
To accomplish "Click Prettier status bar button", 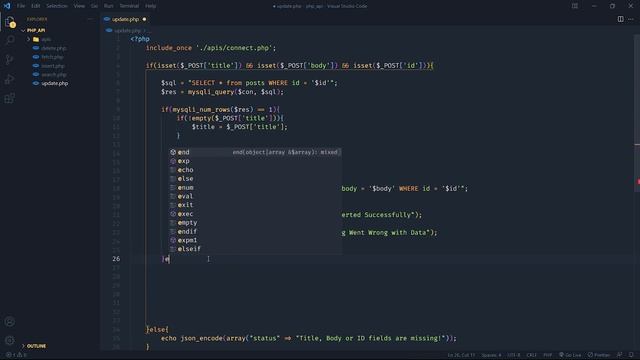I will [x=599, y=355].
